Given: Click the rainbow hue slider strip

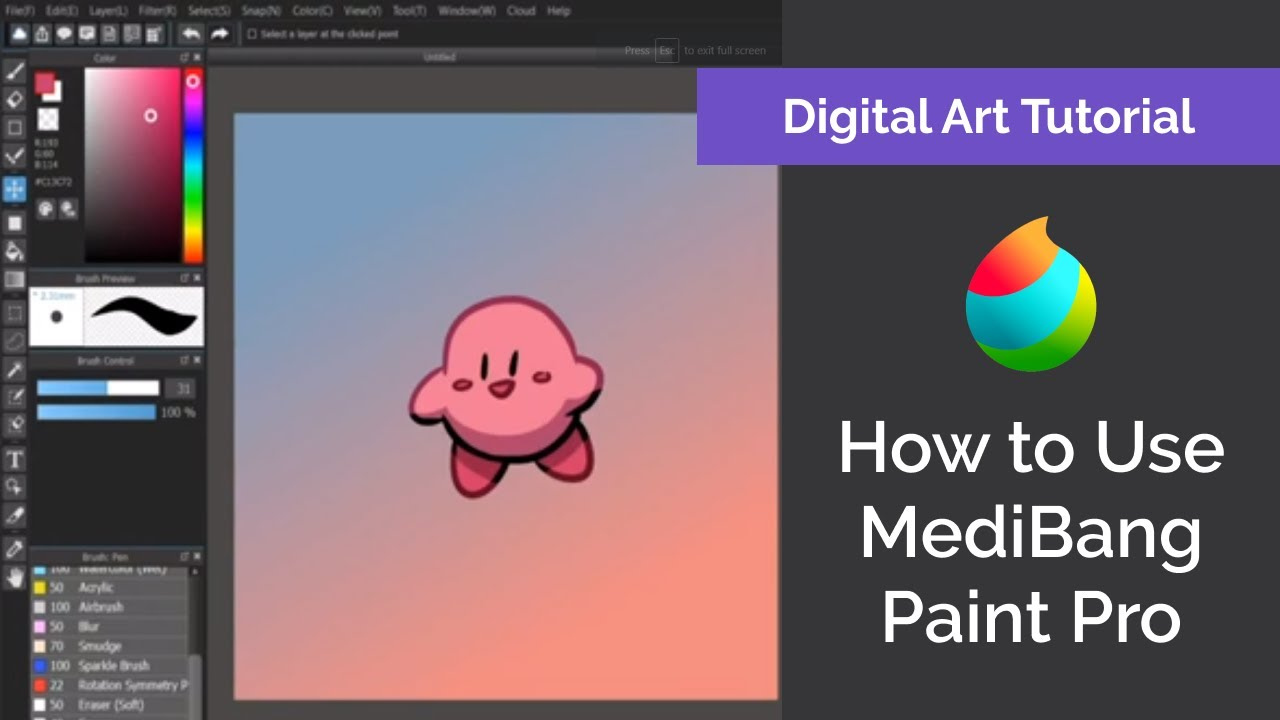Looking at the screenshot, I should [193, 166].
